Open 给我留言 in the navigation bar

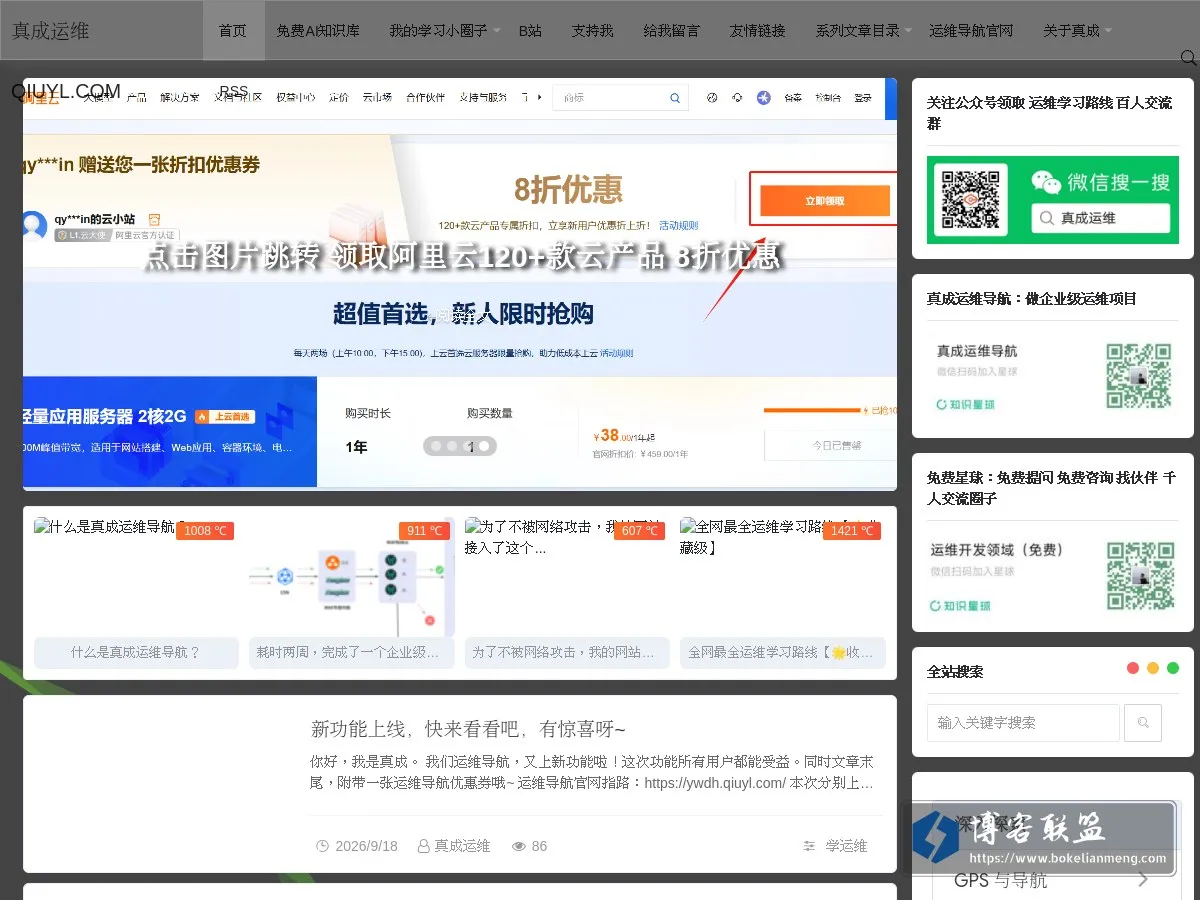point(671,31)
